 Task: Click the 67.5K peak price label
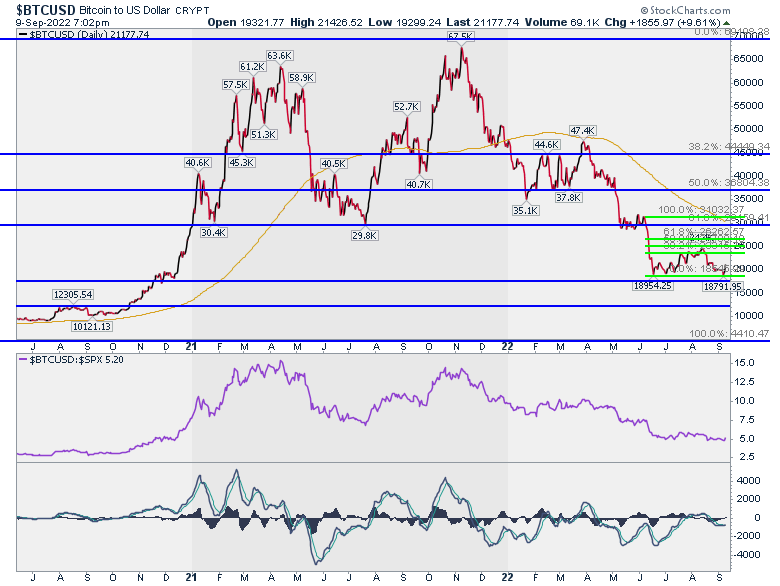(461, 36)
